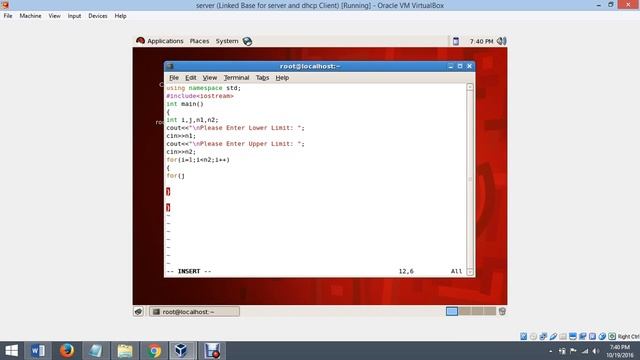Launch the web browser globe icon in panel
The image size is (640, 360).
coord(247,41)
